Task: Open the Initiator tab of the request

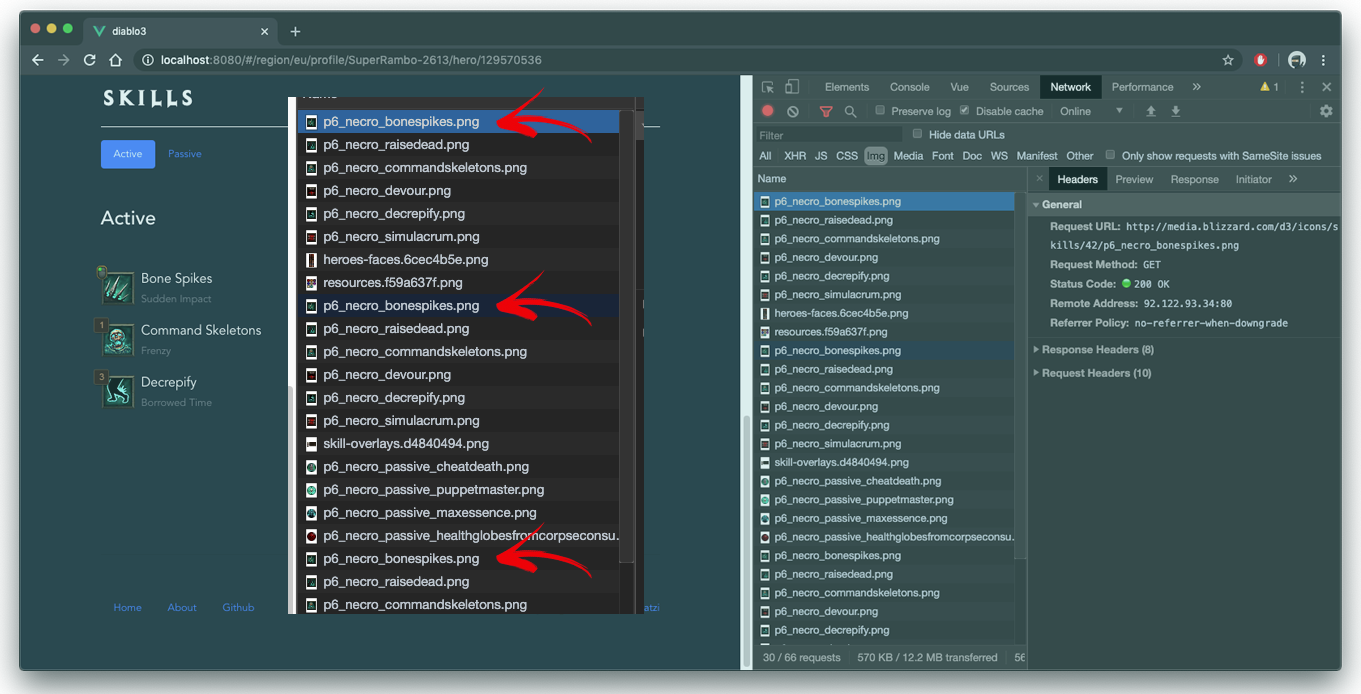Action: click(1253, 179)
